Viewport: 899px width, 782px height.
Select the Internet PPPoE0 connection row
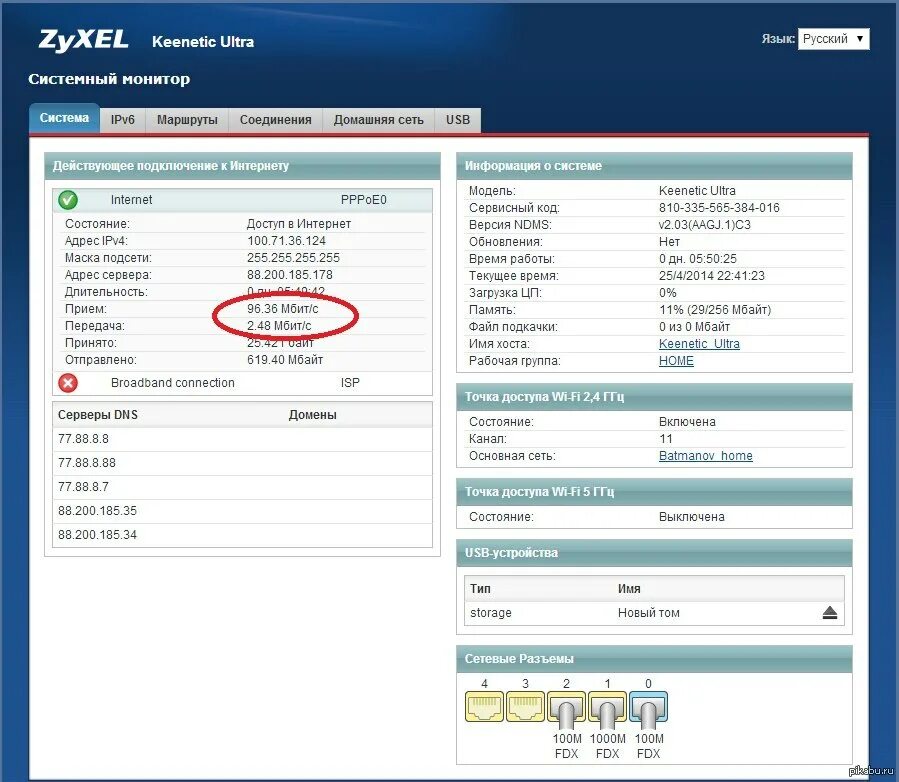point(243,200)
